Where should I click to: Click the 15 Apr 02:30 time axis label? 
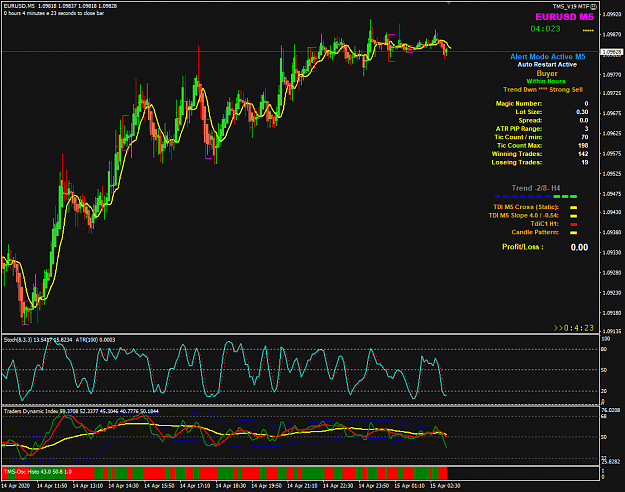[x=445, y=486]
